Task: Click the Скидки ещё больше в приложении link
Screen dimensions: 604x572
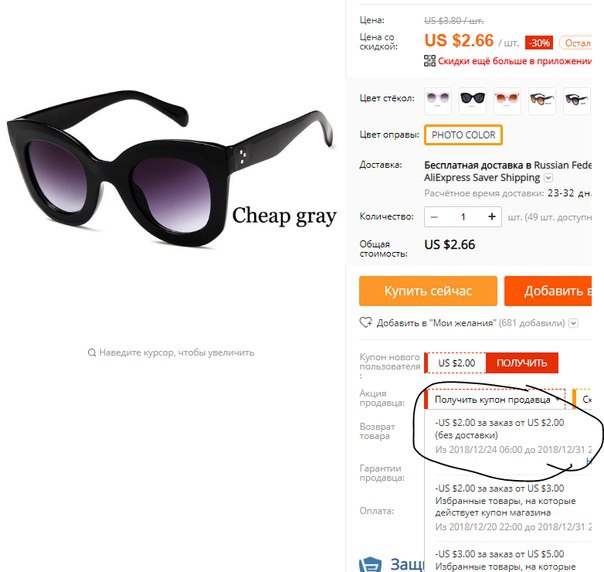Action: click(x=515, y=61)
